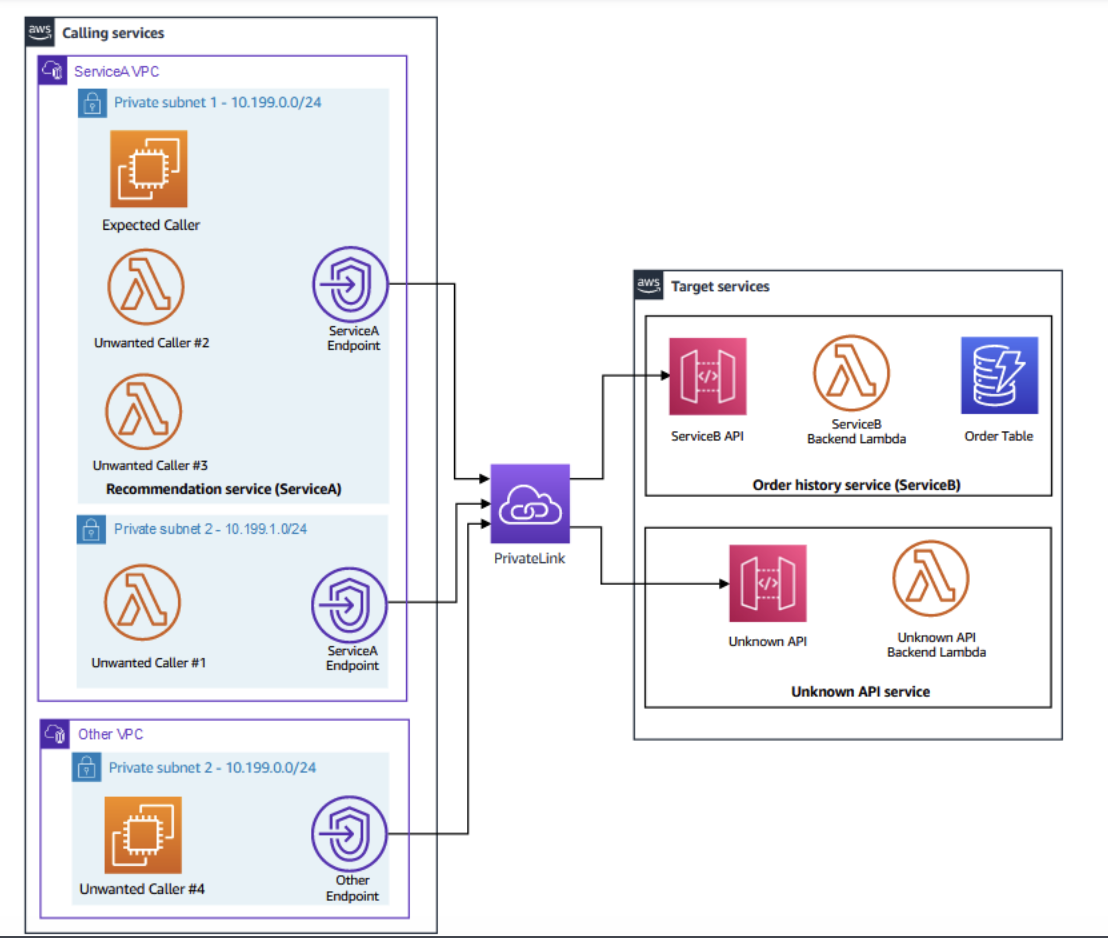
Task: Click 'Recommendation service (ServiceA)' text
Action: [x=223, y=489]
